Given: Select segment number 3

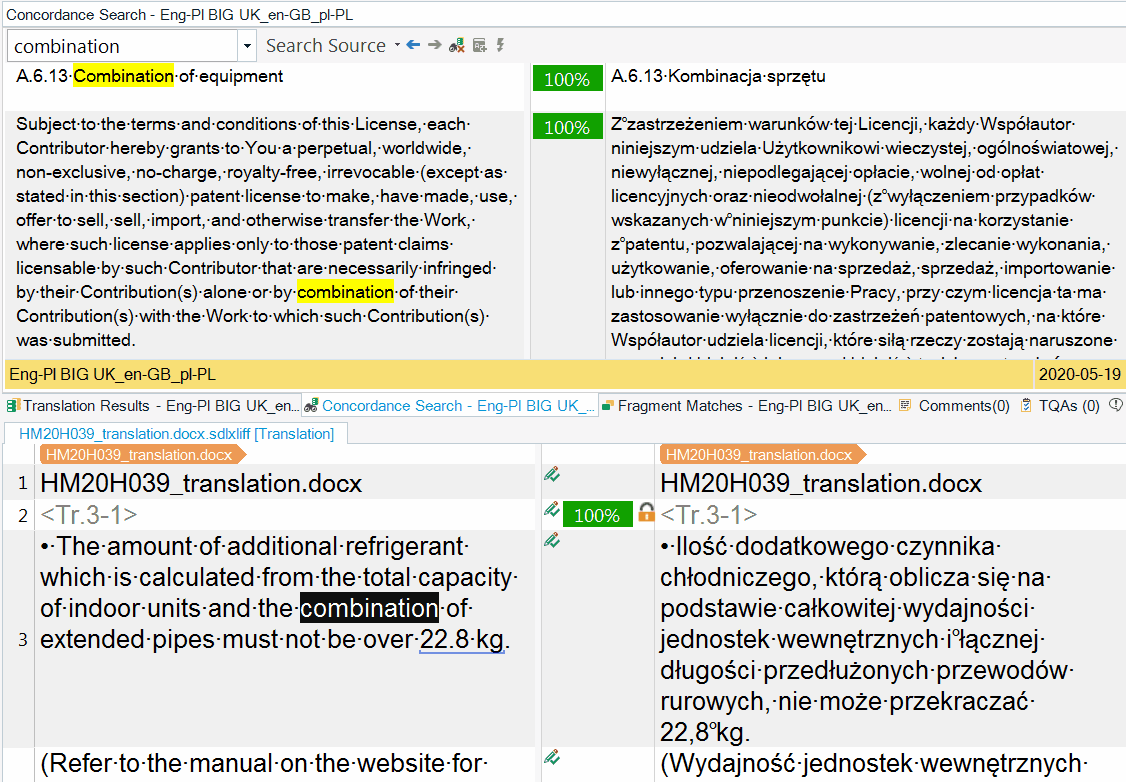Looking at the screenshot, I should coord(23,639).
